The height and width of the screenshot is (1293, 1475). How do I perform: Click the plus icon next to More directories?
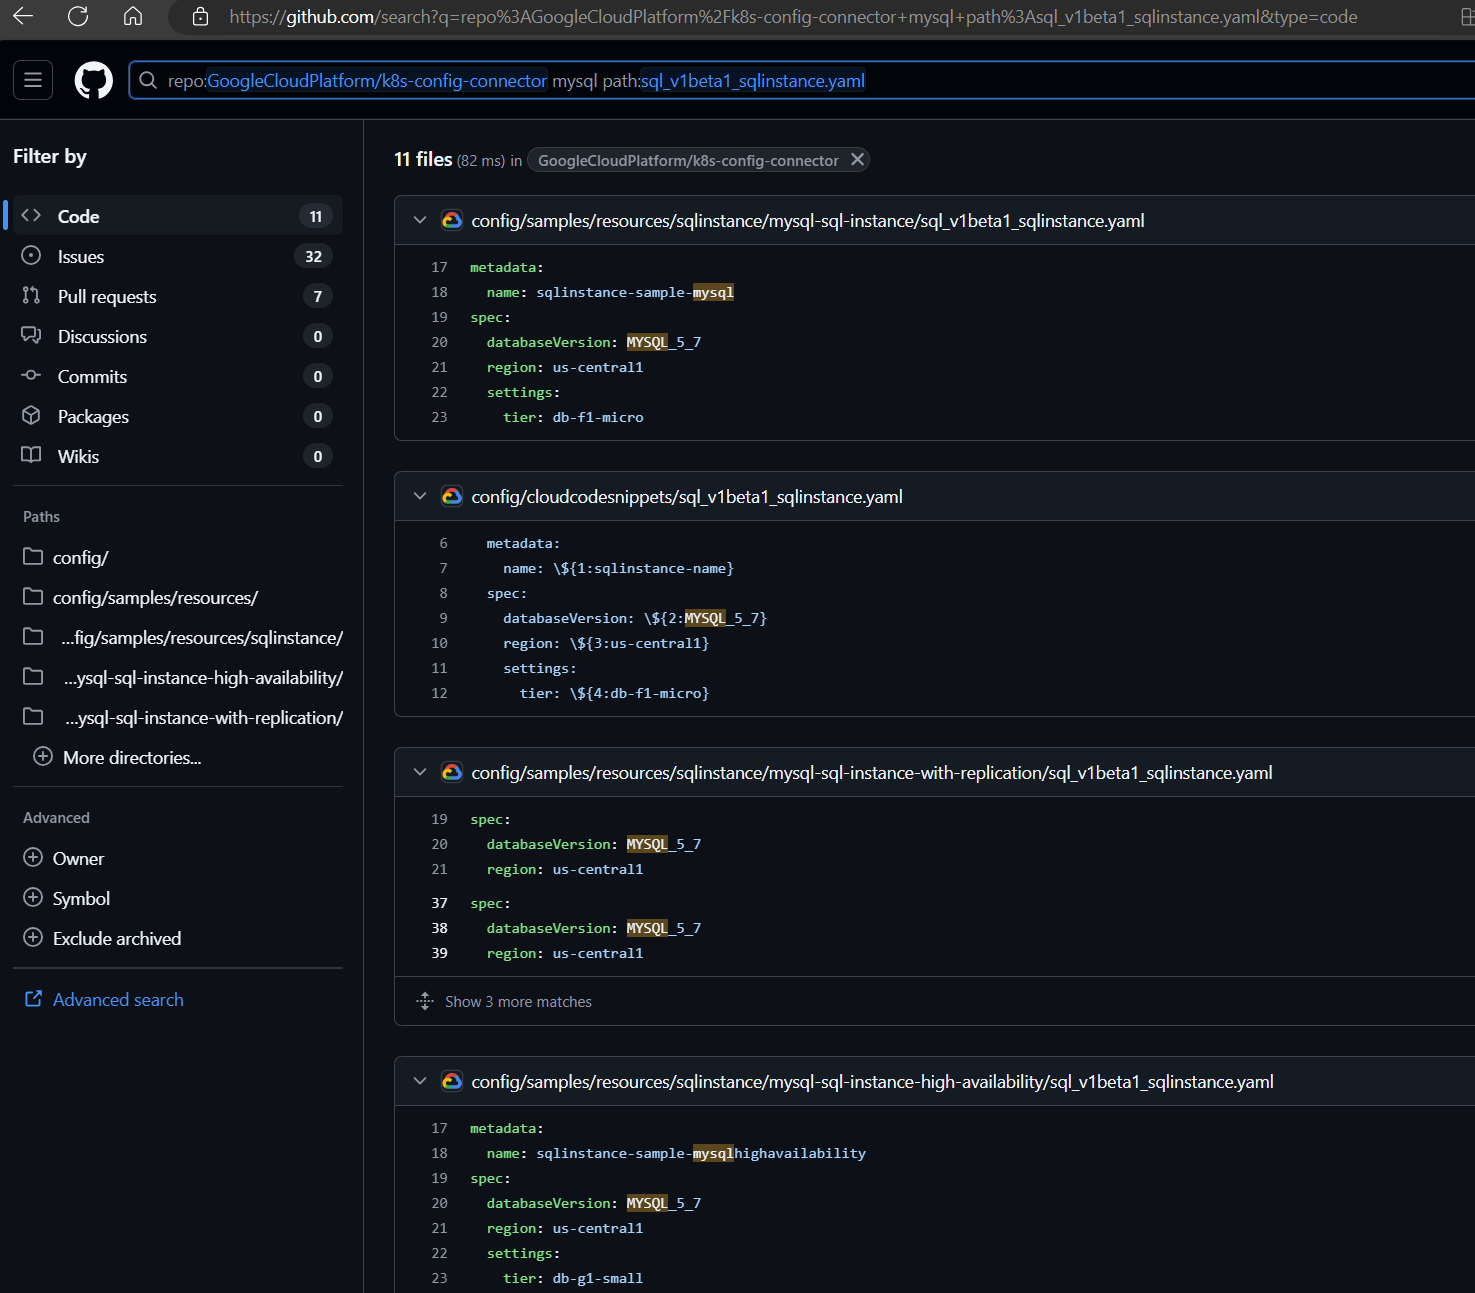(x=43, y=757)
